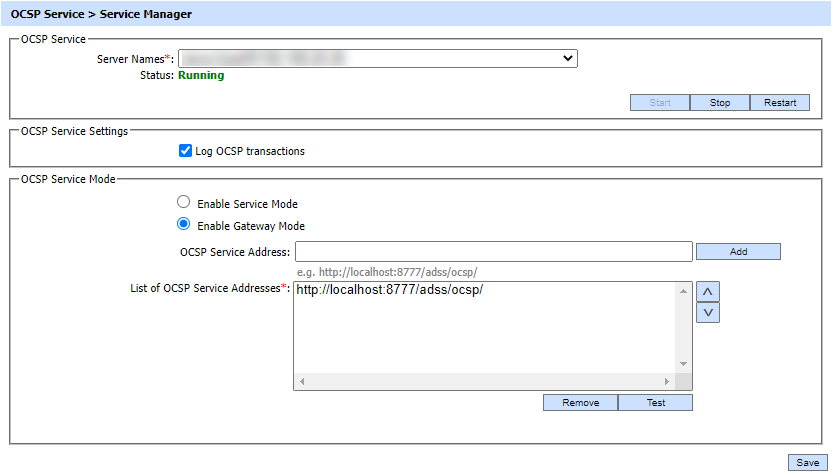The width and height of the screenshot is (832, 473).
Task: Select Enable Gateway Mode option
Action: pyautogui.click(x=184, y=225)
